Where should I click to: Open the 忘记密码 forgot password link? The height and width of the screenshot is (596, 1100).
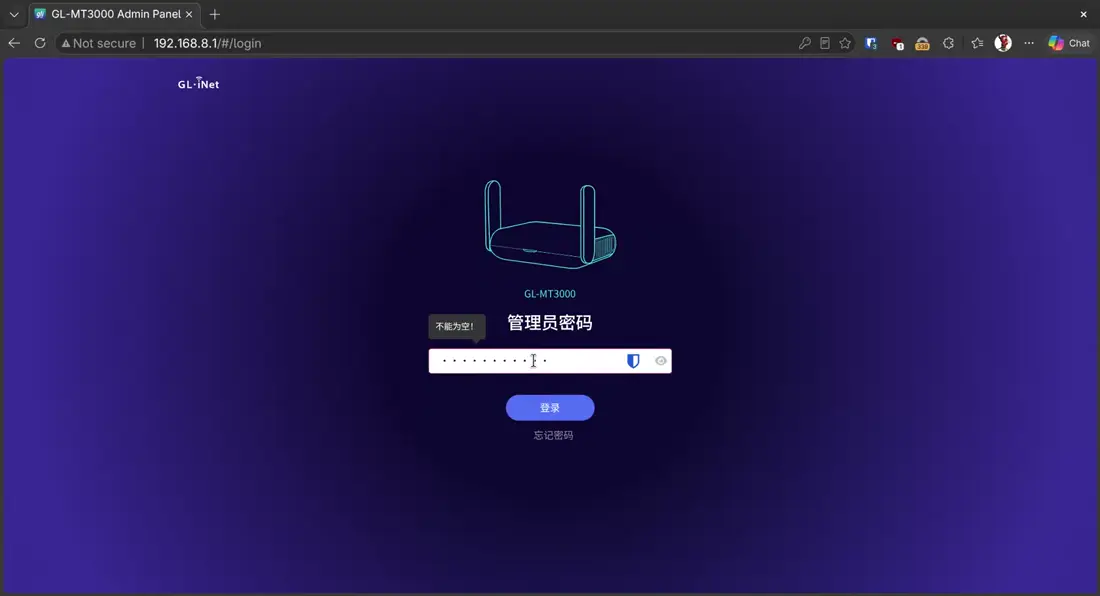(554, 435)
